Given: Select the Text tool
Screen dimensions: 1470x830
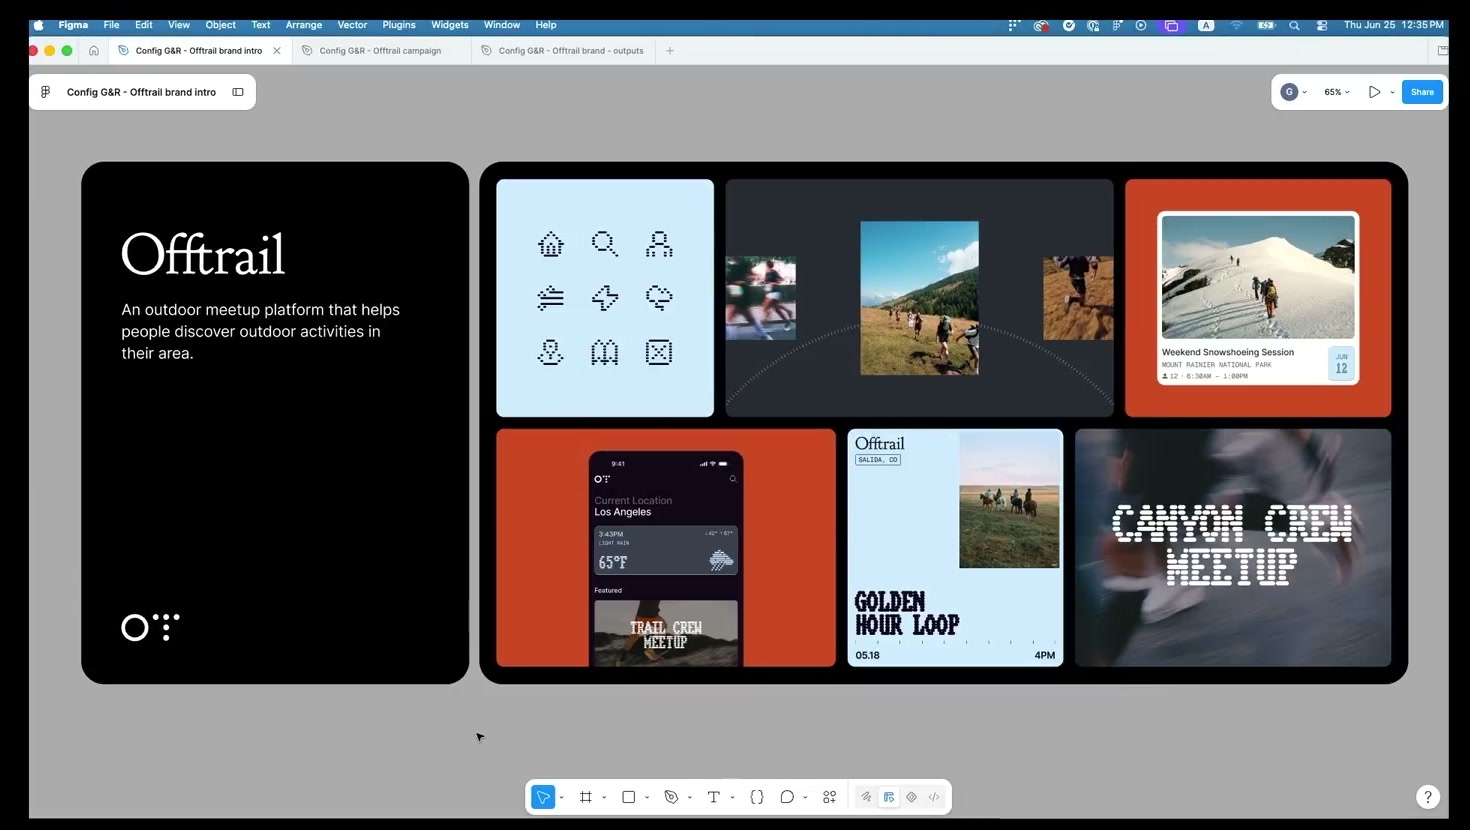Looking at the screenshot, I should coord(713,797).
